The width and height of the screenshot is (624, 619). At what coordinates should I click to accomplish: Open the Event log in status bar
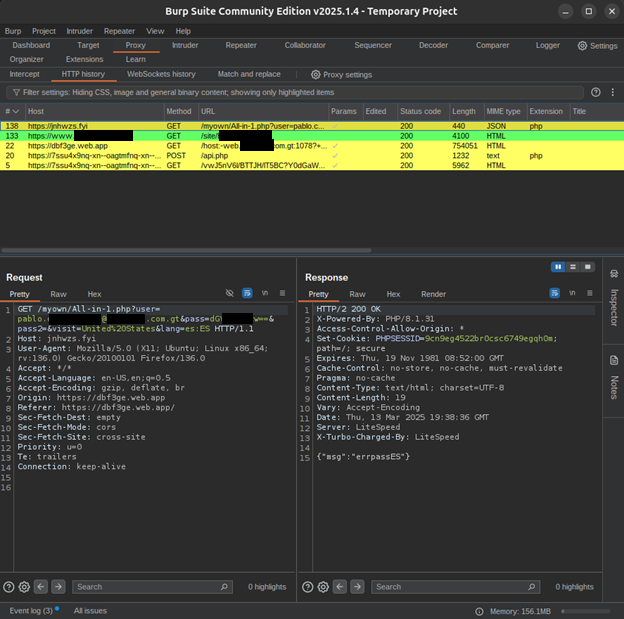tap(32, 609)
